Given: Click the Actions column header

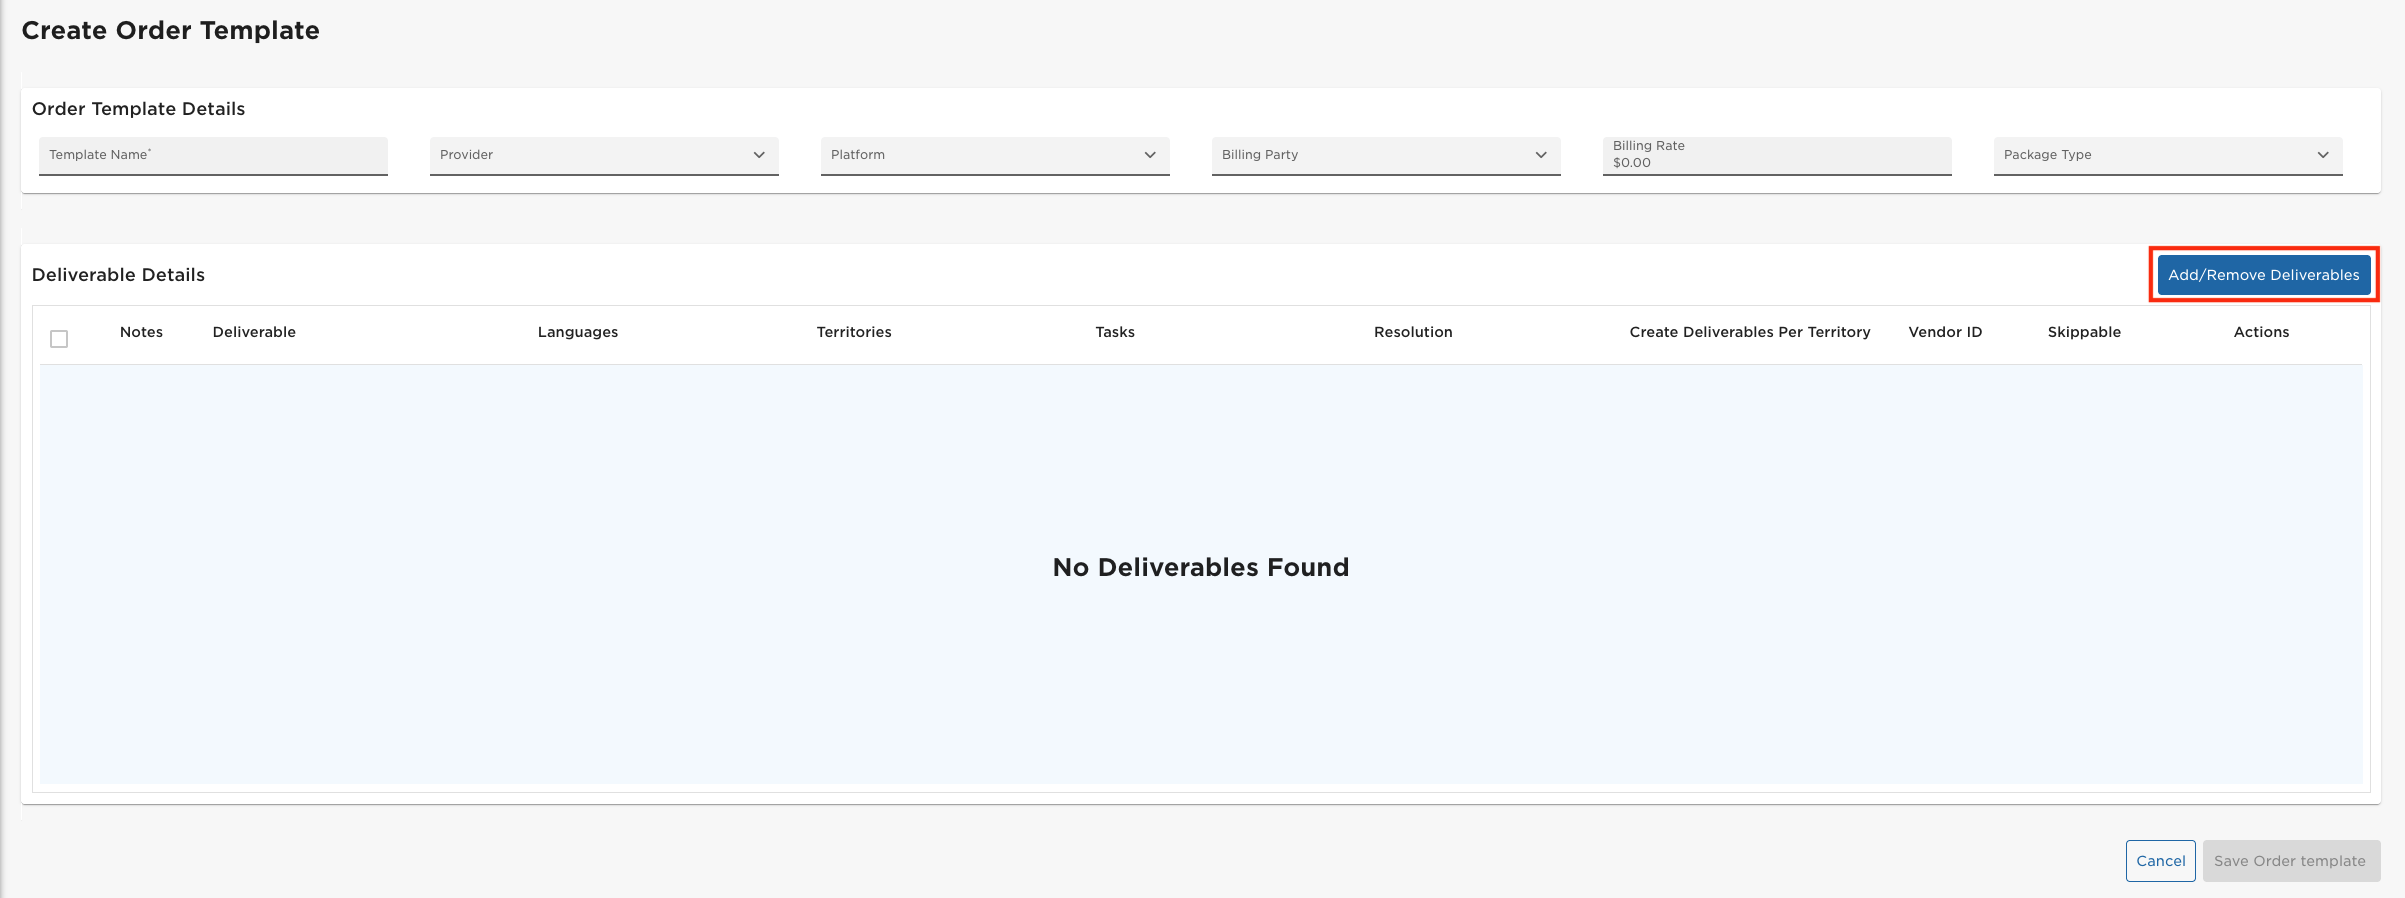Looking at the screenshot, I should point(2261,332).
